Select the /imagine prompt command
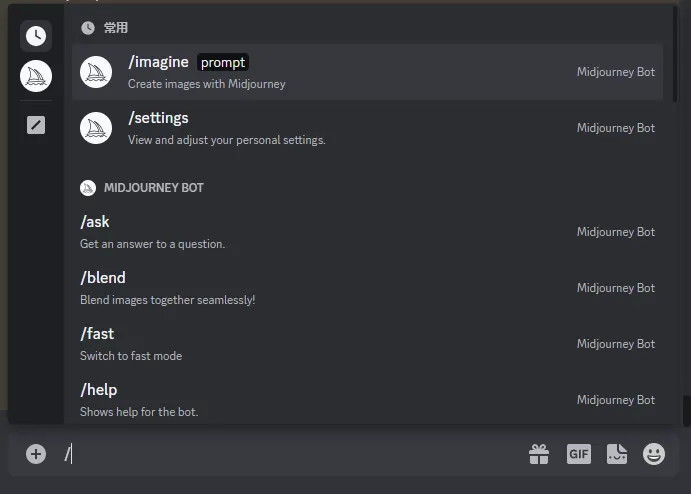Image resolution: width=691 pixels, height=494 pixels. point(367,72)
